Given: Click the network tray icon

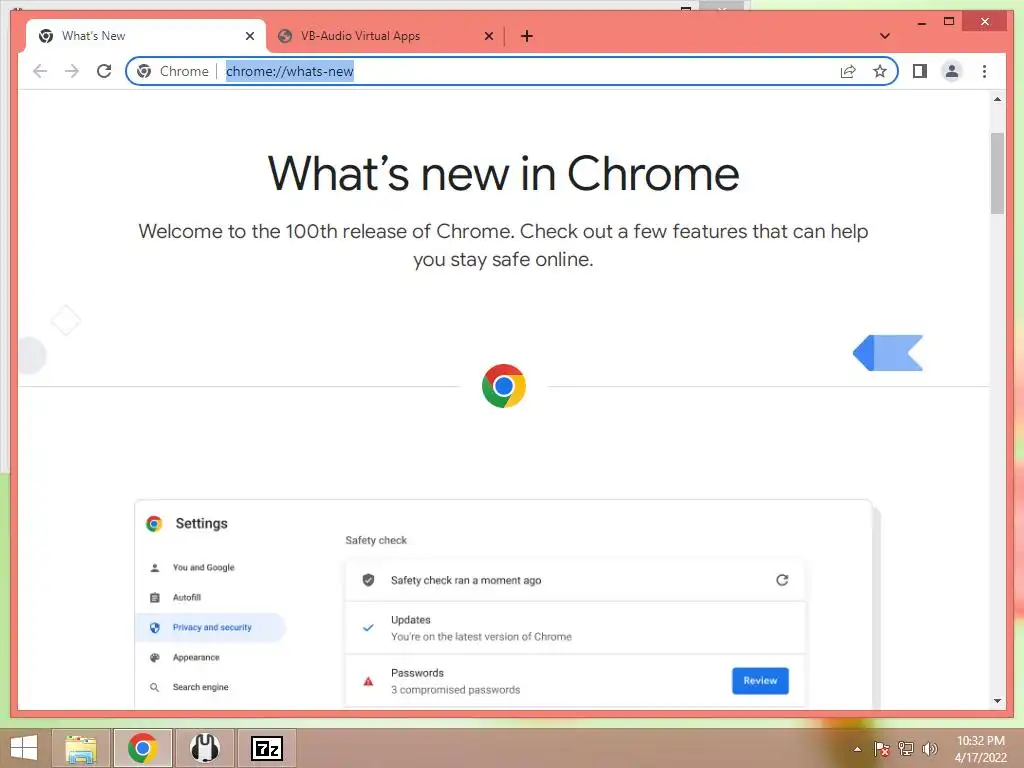Looking at the screenshot, I should (905, 749).
